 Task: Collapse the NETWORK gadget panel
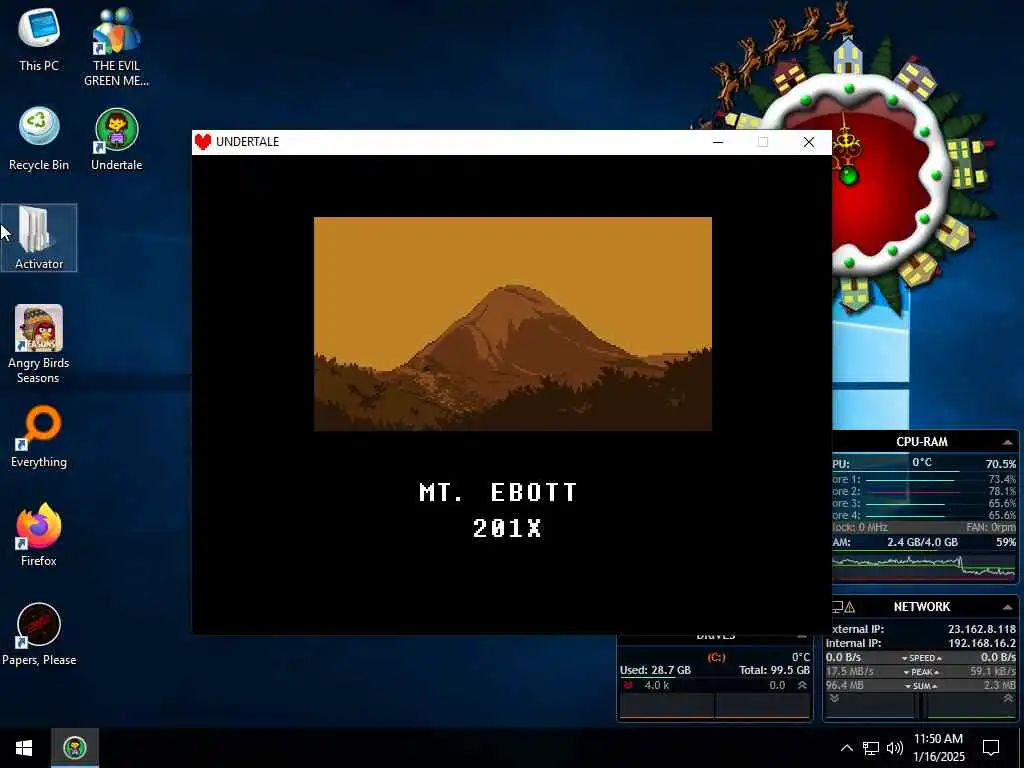point(1008,607)
